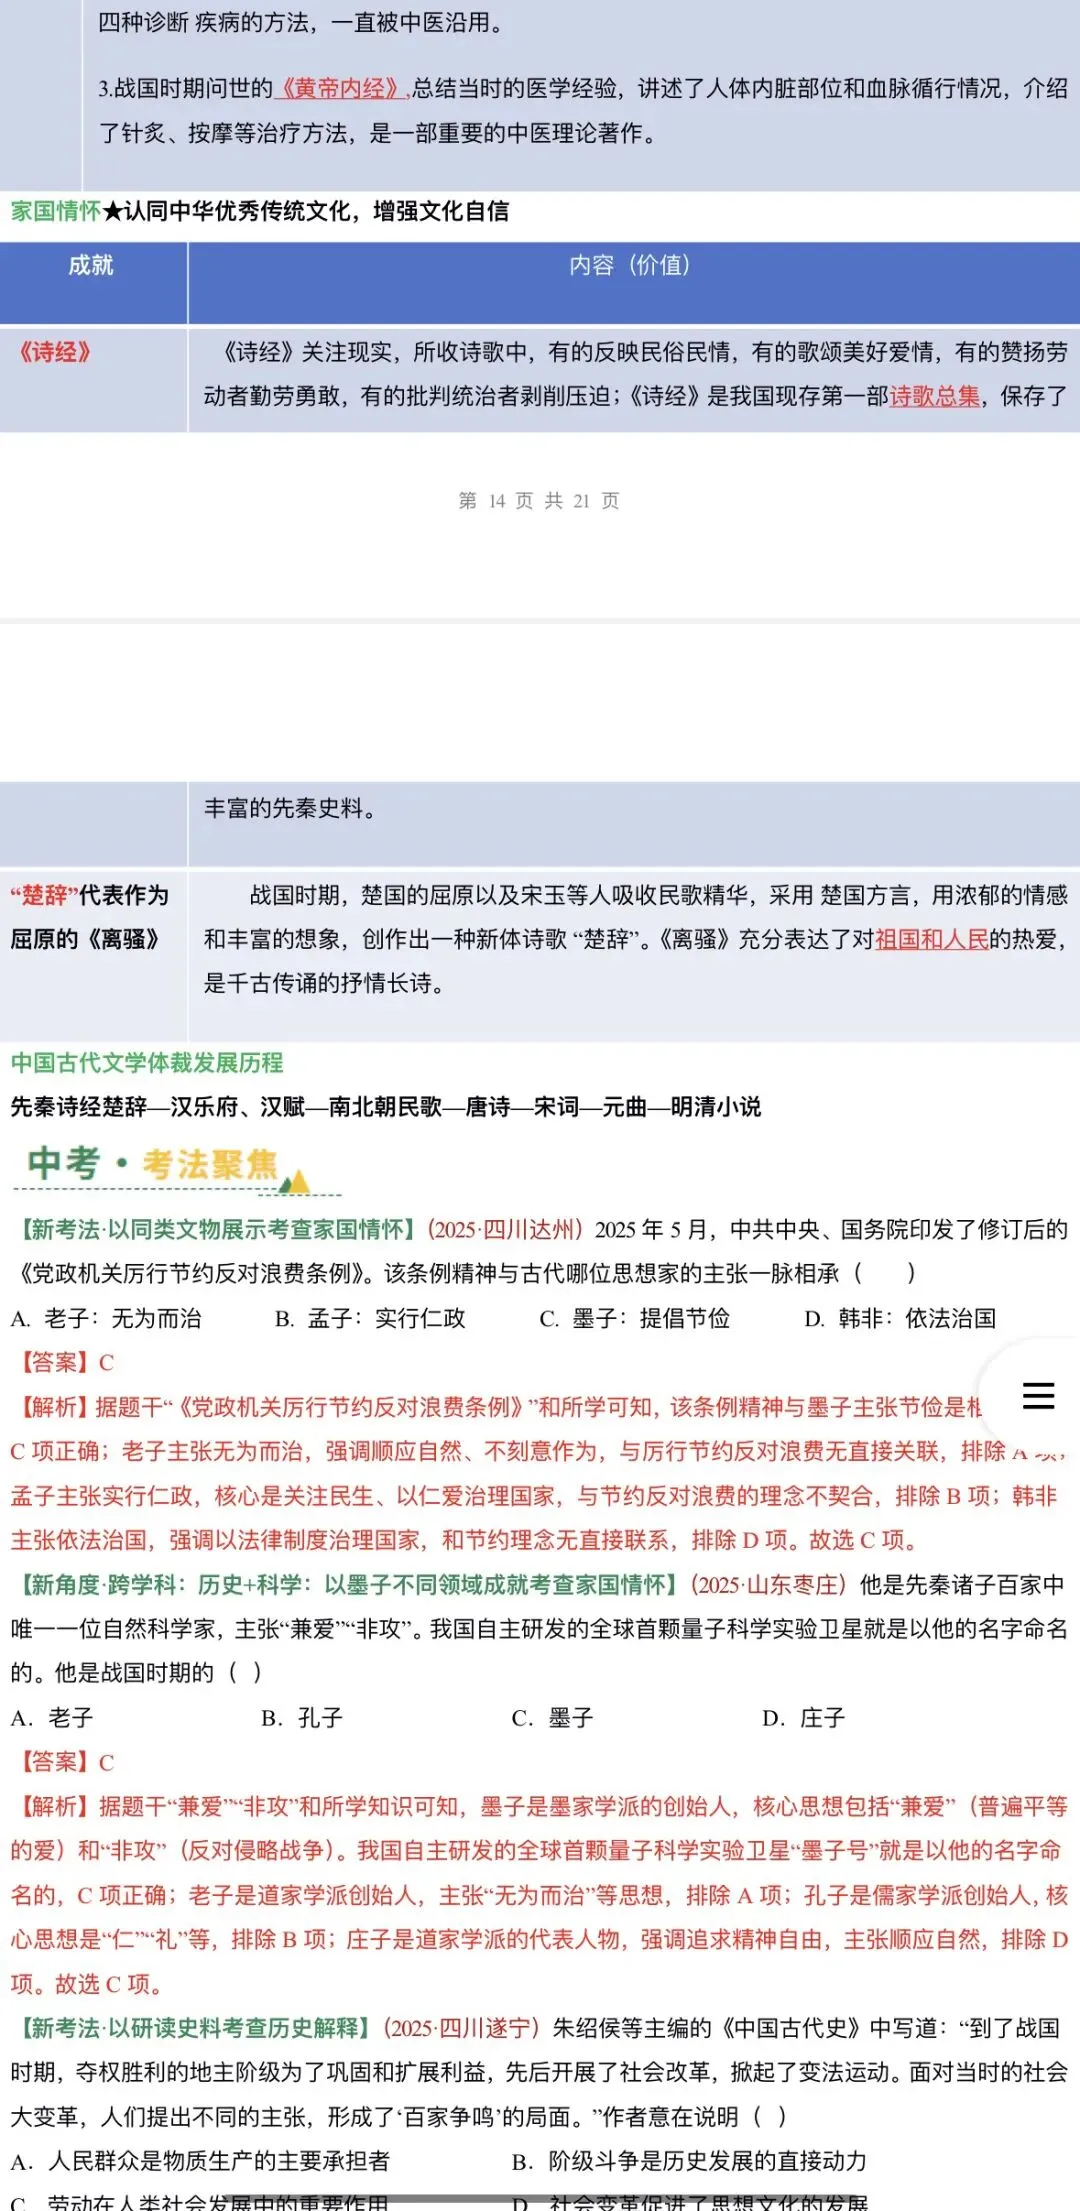The width and height of the screenshot is (1080, 2211).
Task: Select option D. 韩非：依法治国
Action: tap(900, 1318)
